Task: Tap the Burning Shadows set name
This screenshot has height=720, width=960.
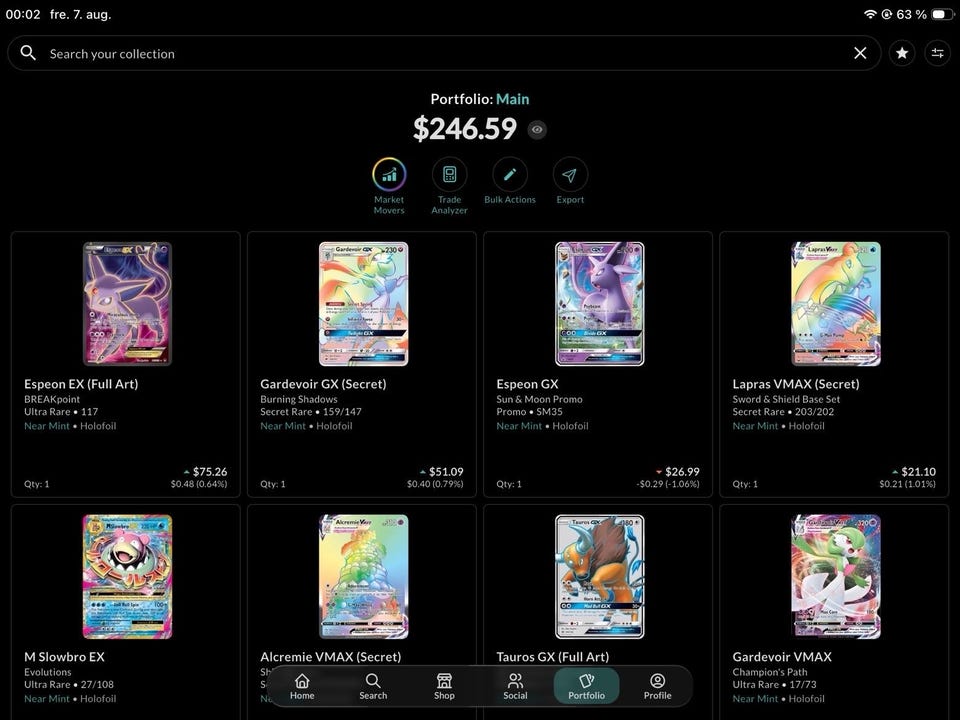Action: pos(299,399)
